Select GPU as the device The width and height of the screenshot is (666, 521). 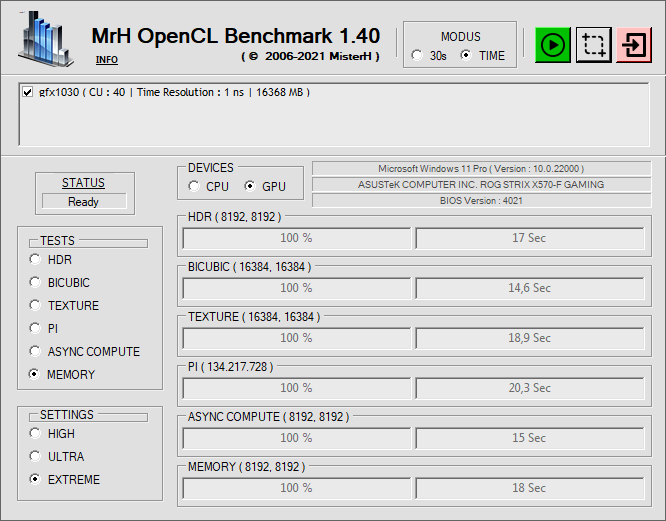coord(250,186)
